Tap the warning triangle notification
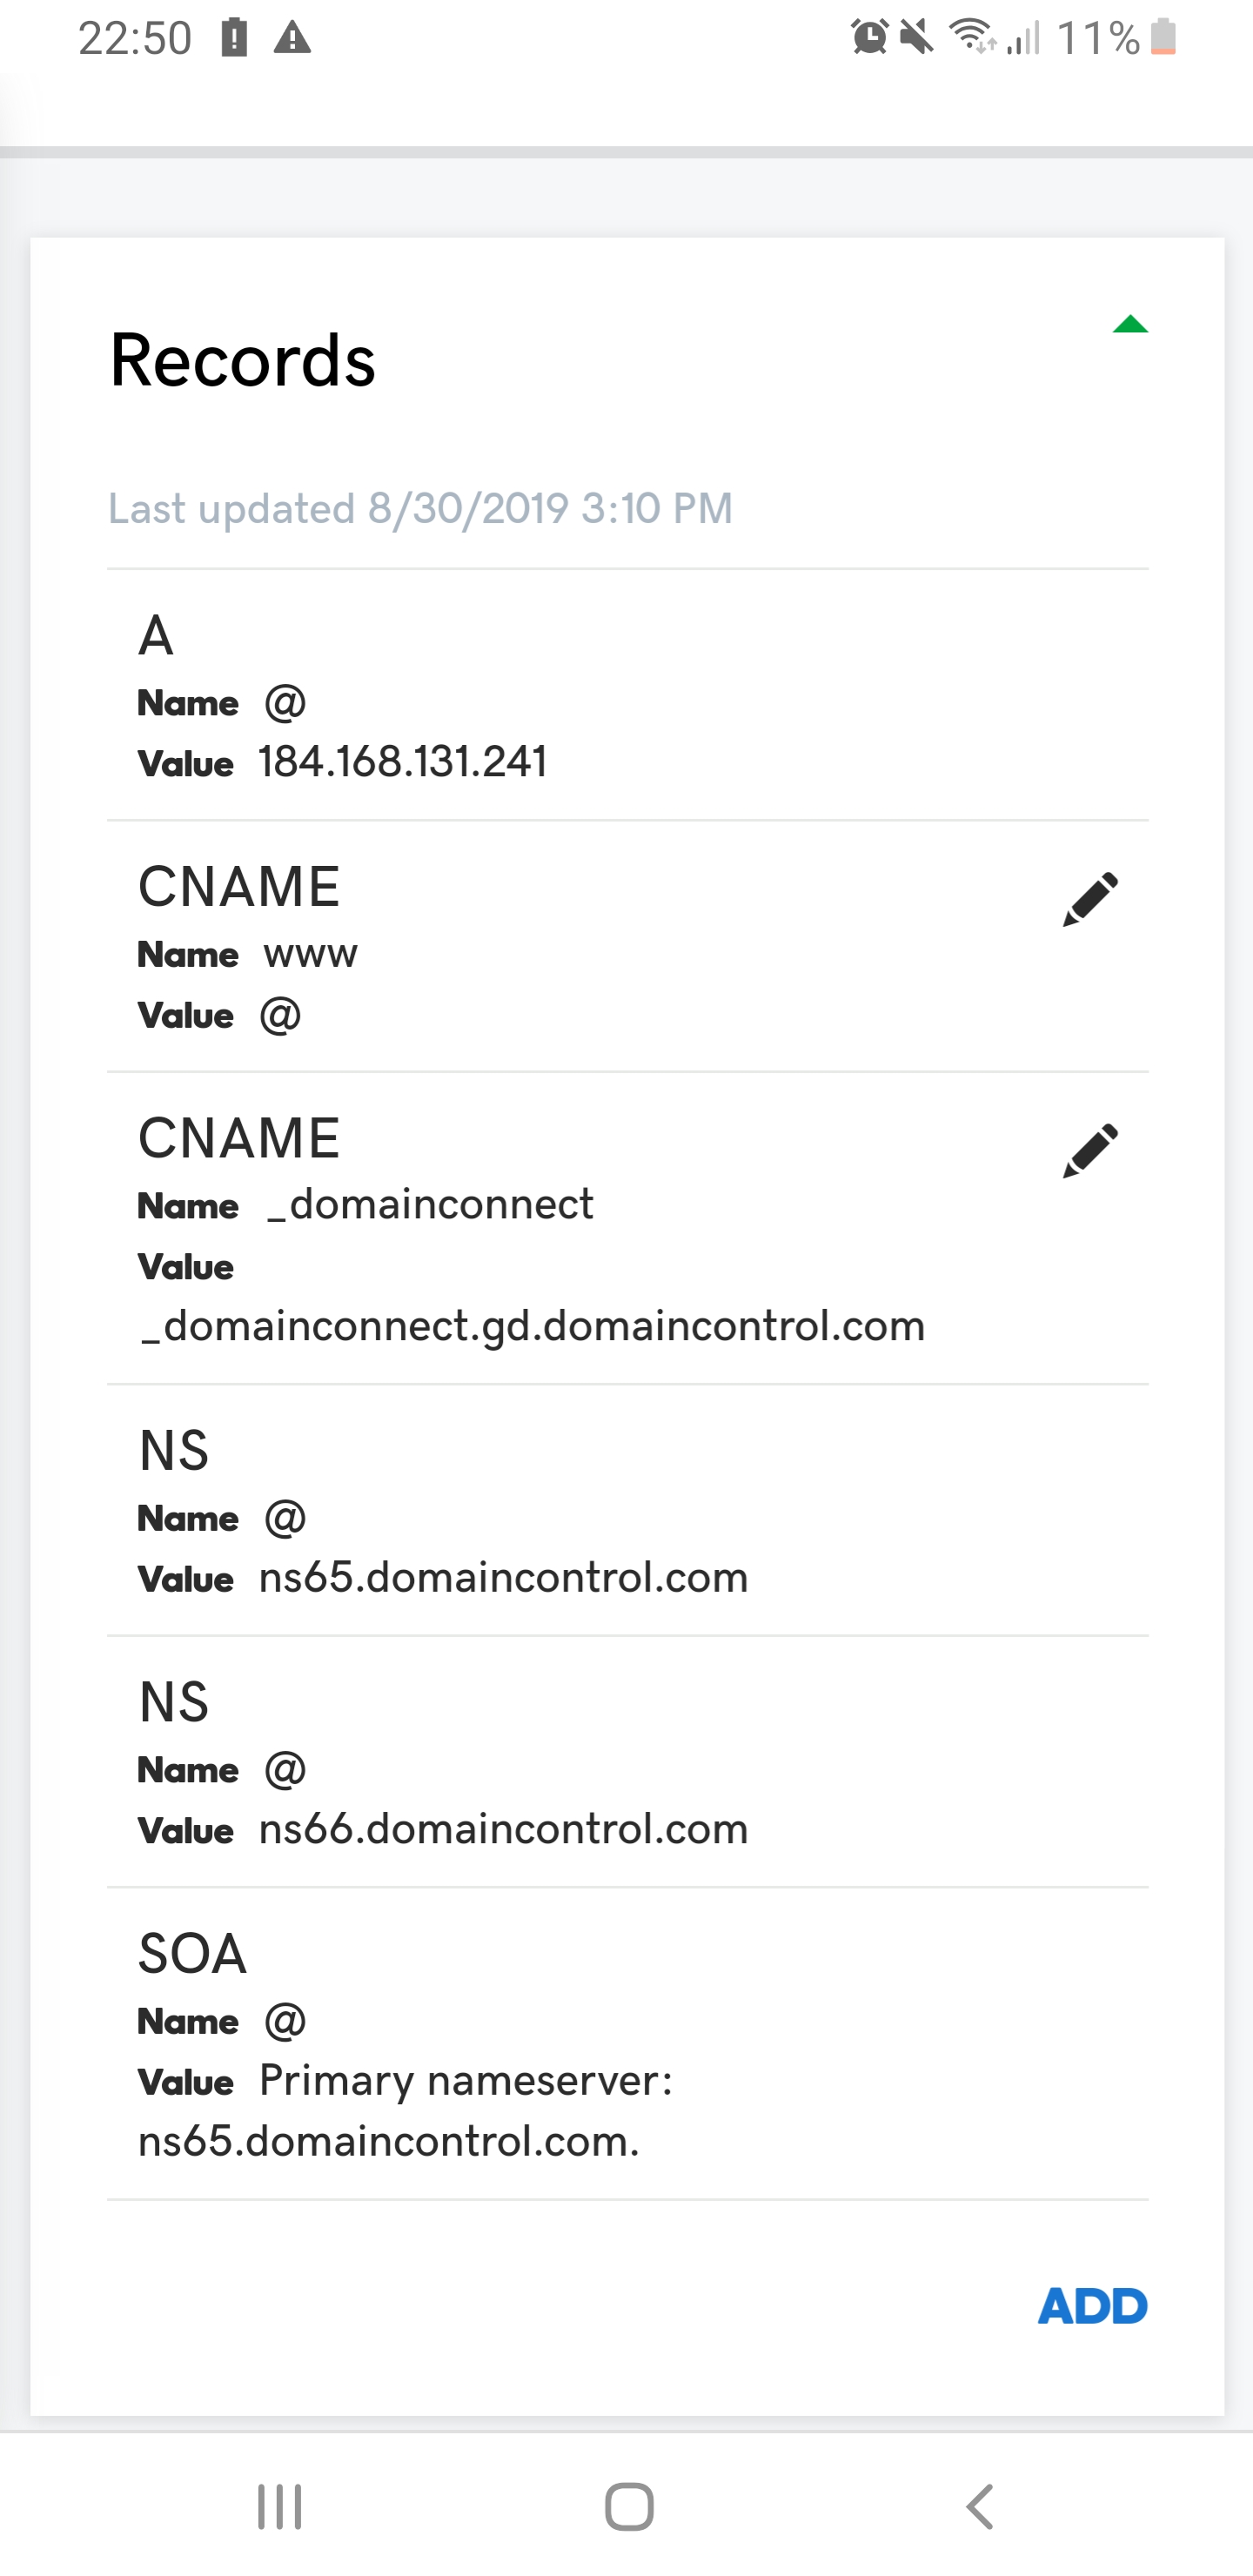This screenshot has width=1253, height=2576. (x=292, y=38)
